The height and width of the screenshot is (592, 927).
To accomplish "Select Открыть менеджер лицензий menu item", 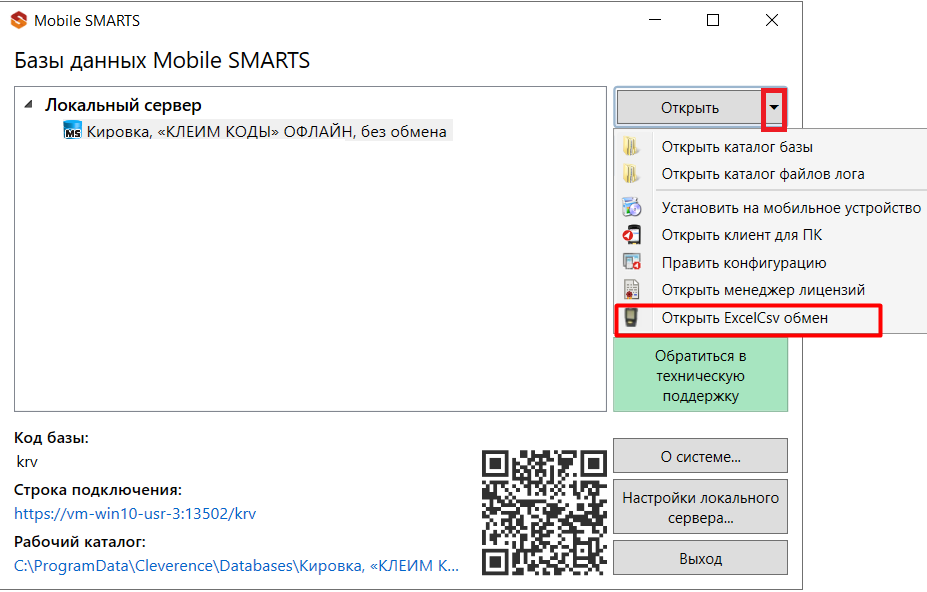I will pyautogui.click(x=772, y=290).
